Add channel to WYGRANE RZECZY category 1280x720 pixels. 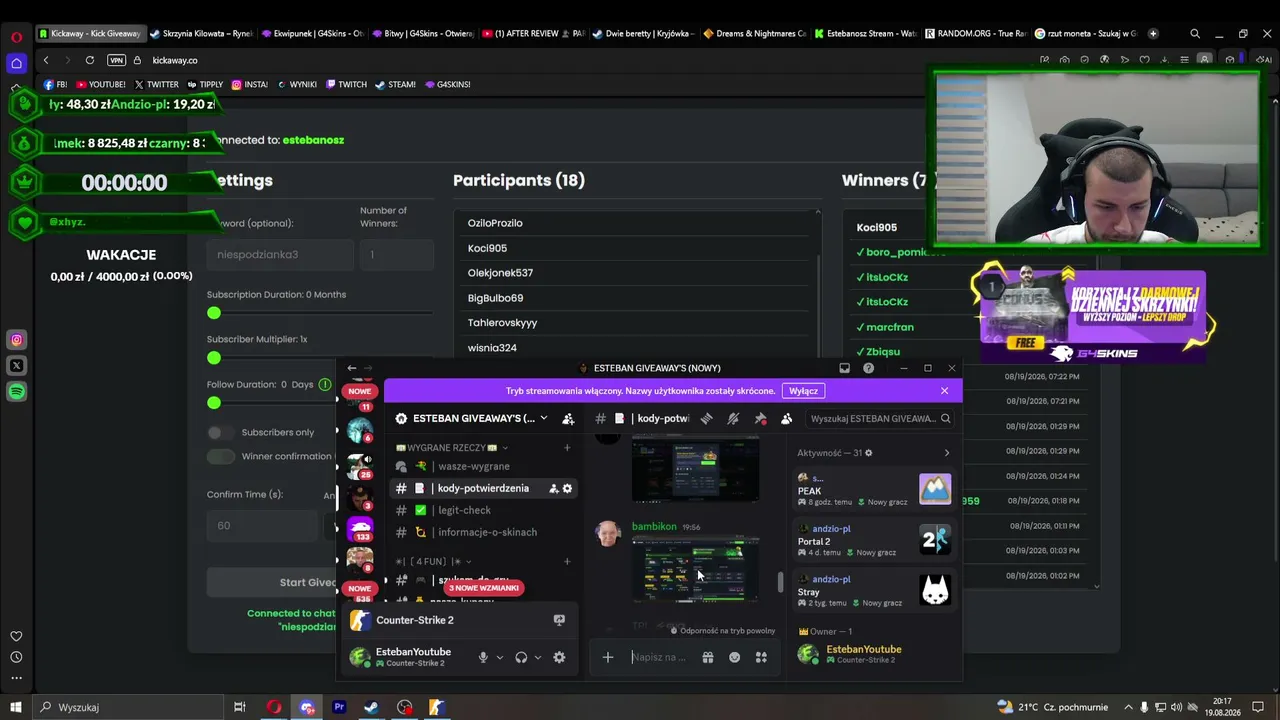[x=567, y=448]
